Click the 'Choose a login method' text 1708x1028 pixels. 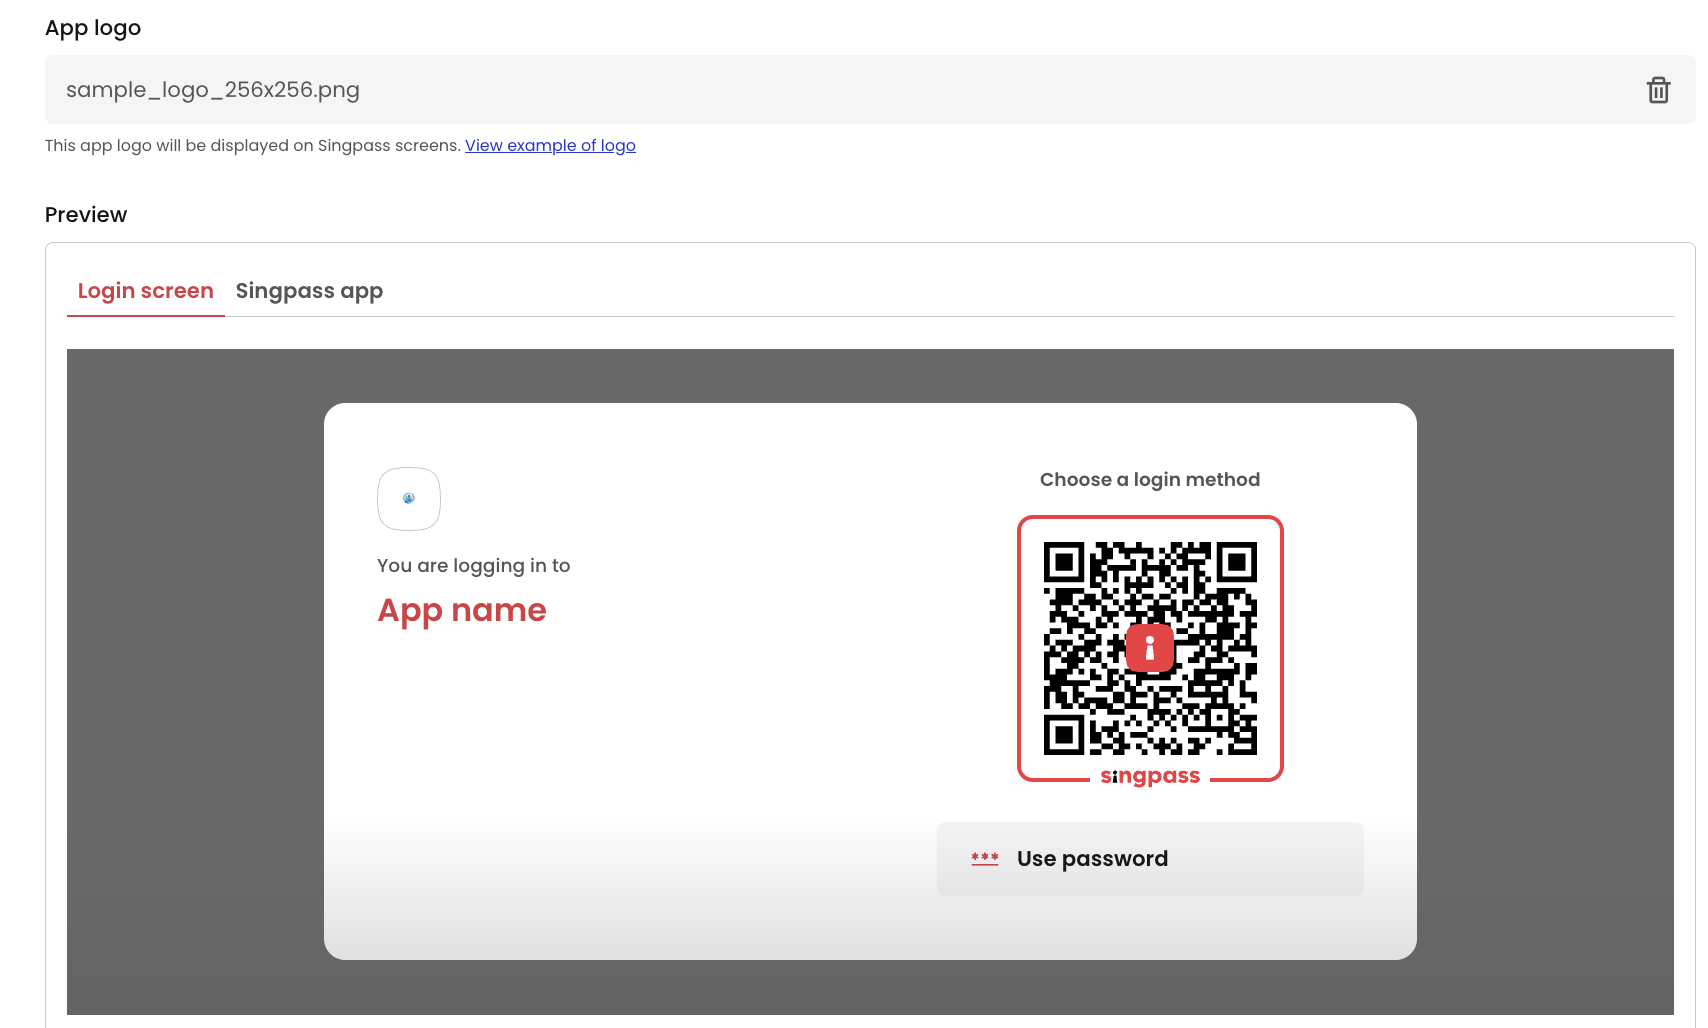pos(1150,480)
